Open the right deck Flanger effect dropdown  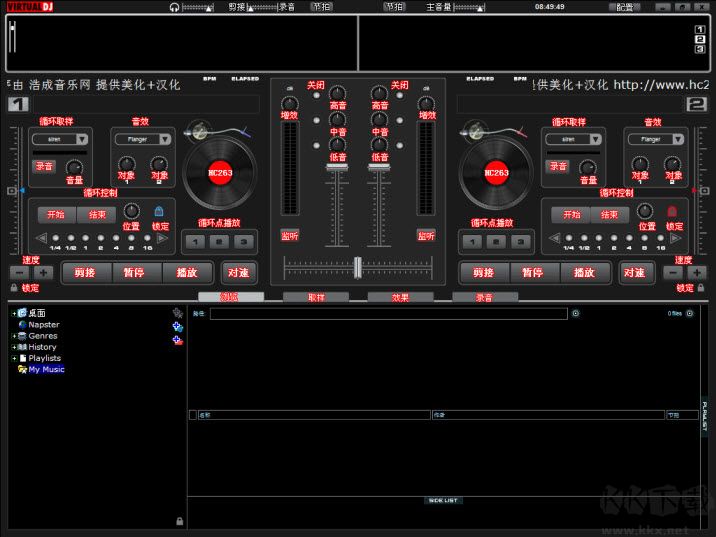(656, 140)
